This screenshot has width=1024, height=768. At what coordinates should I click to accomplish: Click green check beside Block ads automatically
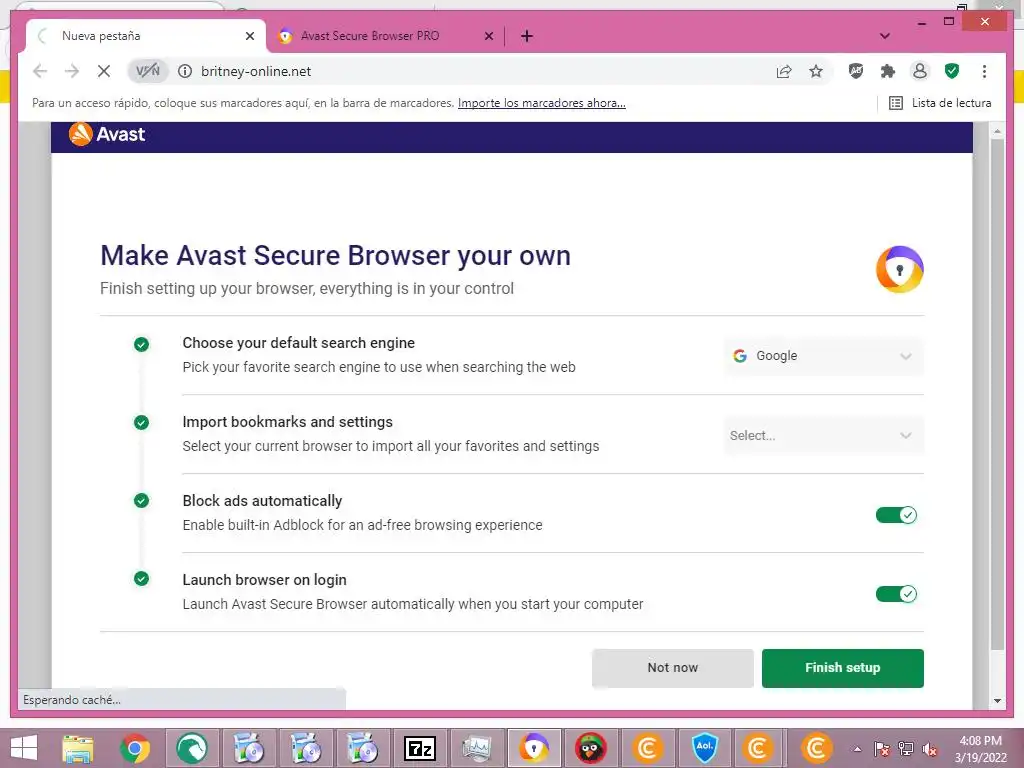tap(141, 501)
